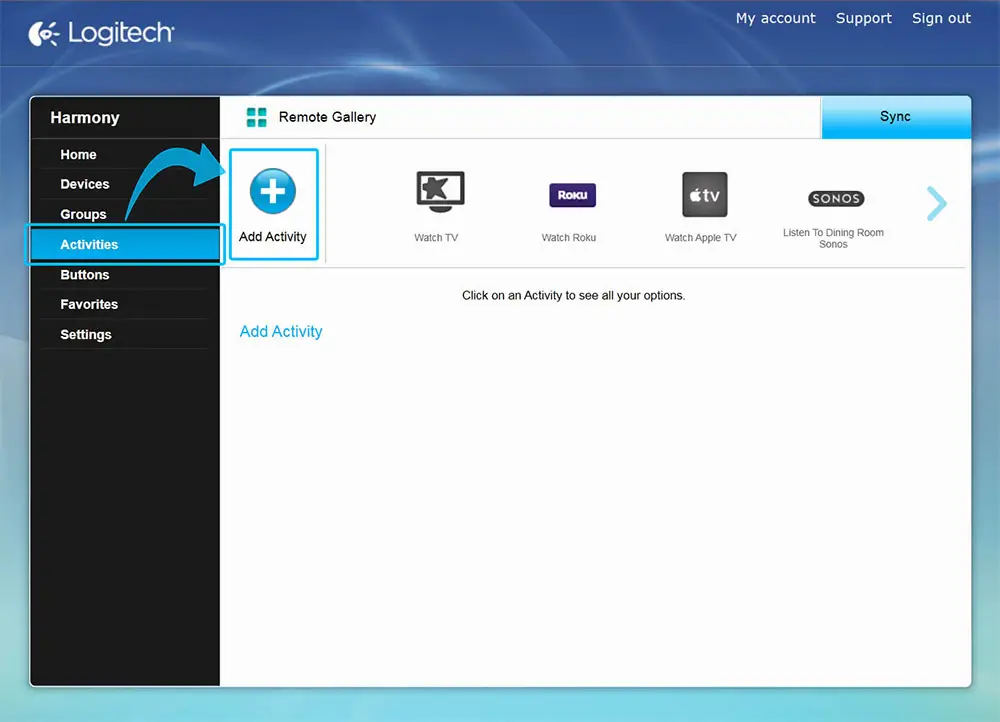The width and height of the screenshot is (1000, 722).
Task: Select the Activities sidebar item
Action: pyautogui.click(x=125, y=244)
